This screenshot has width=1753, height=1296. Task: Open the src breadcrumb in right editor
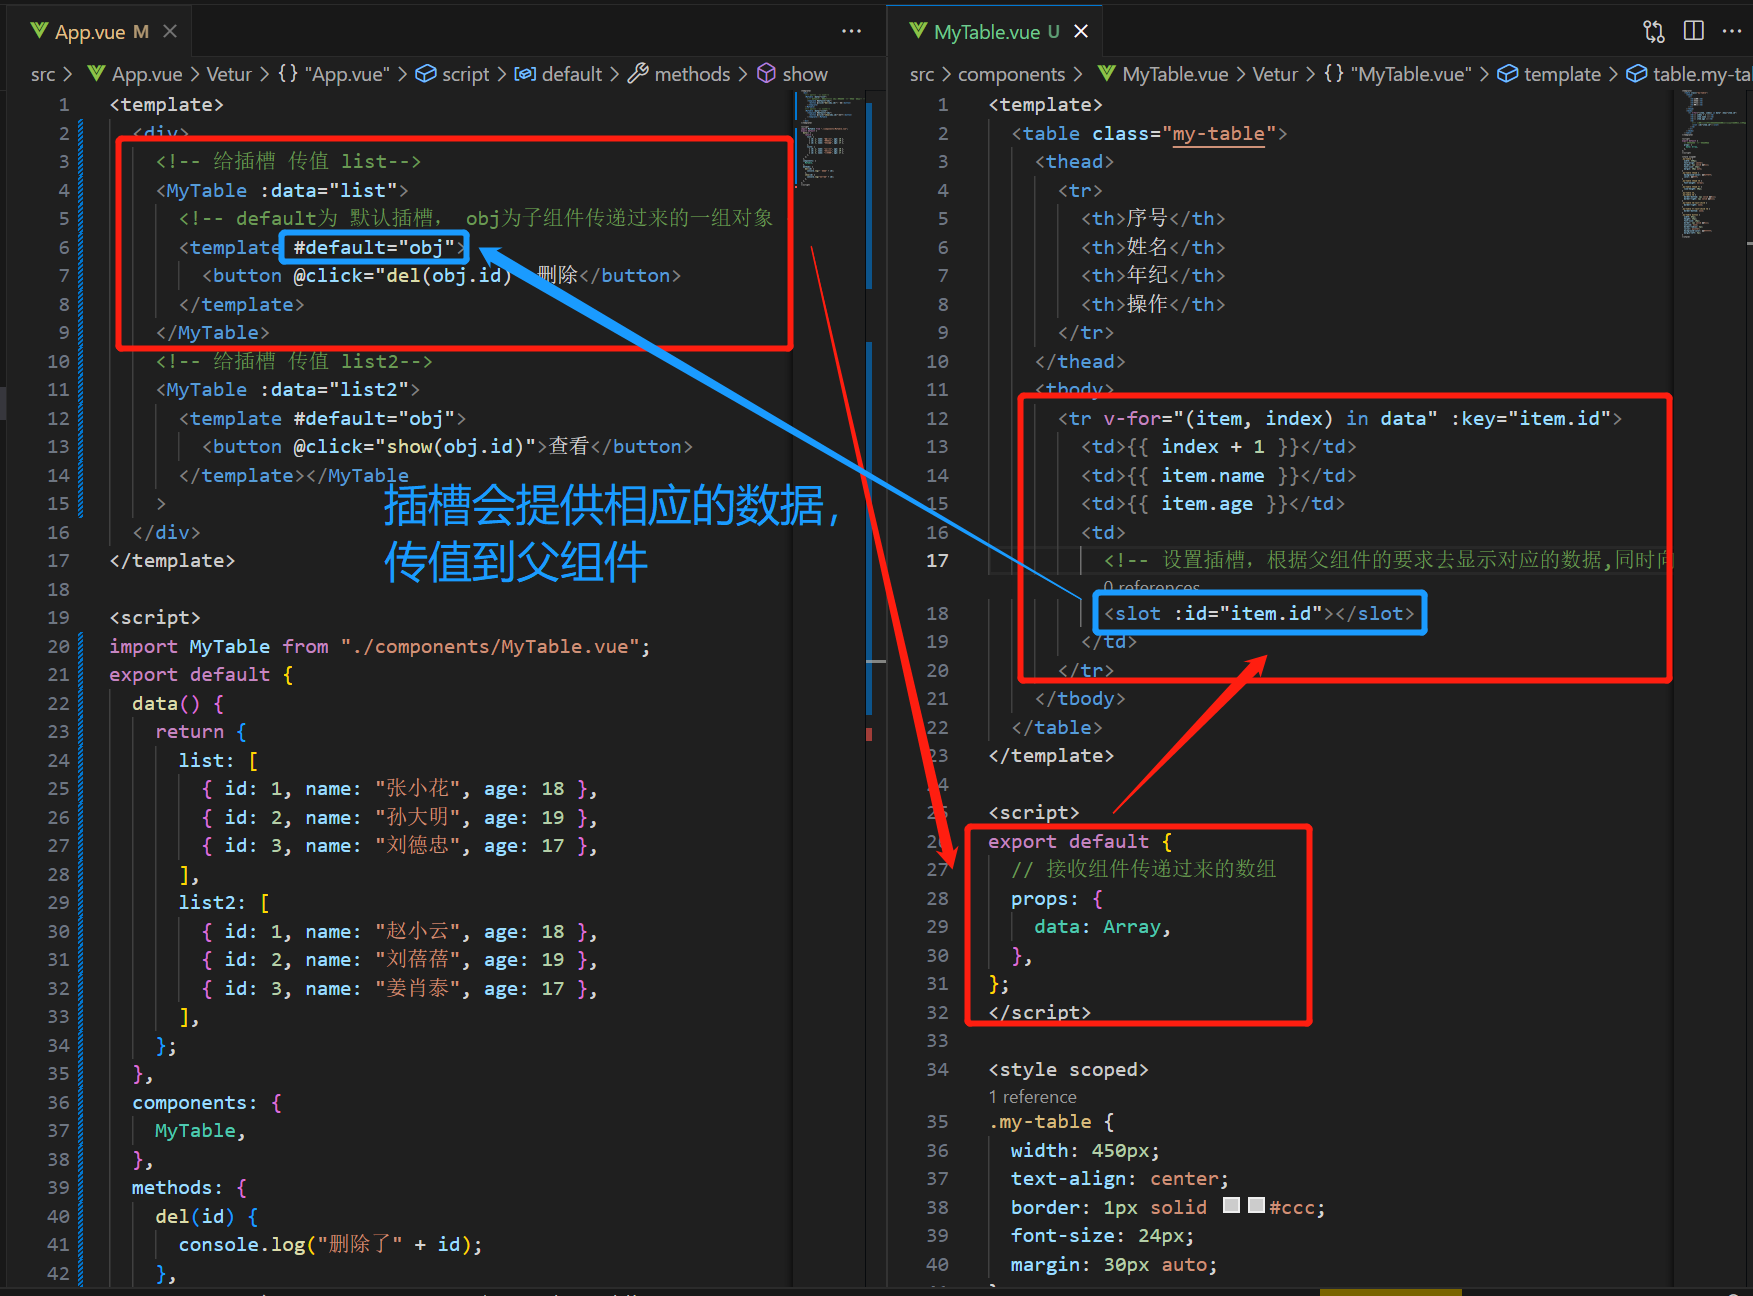click(922, 74)
